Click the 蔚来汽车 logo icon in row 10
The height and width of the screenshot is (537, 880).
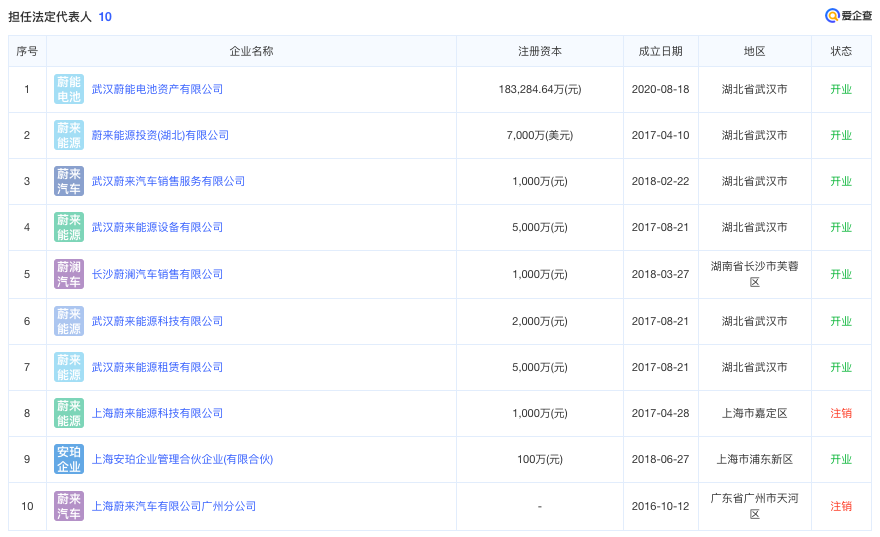tap(69, 506)
